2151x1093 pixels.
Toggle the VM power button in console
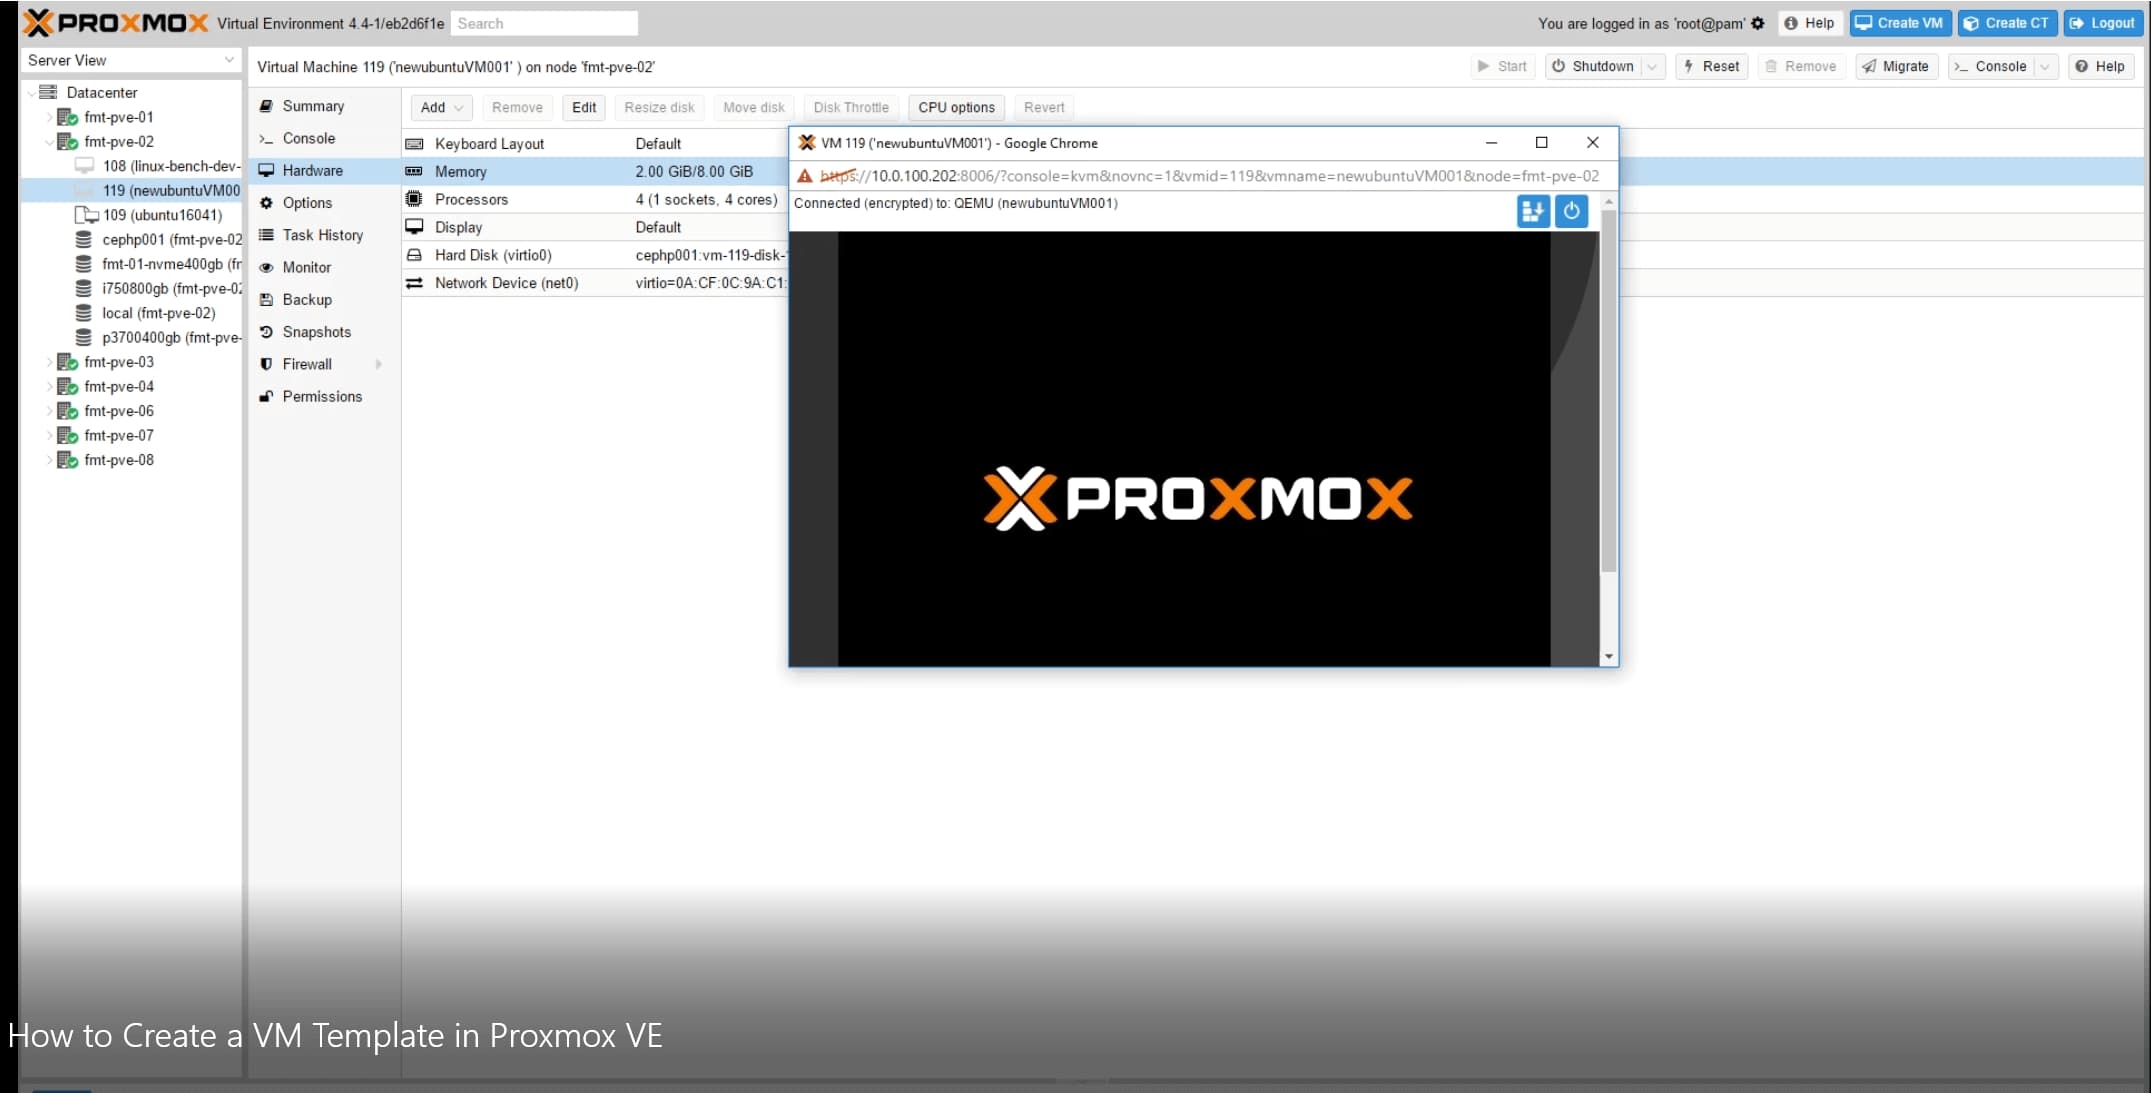point(1571,209)
